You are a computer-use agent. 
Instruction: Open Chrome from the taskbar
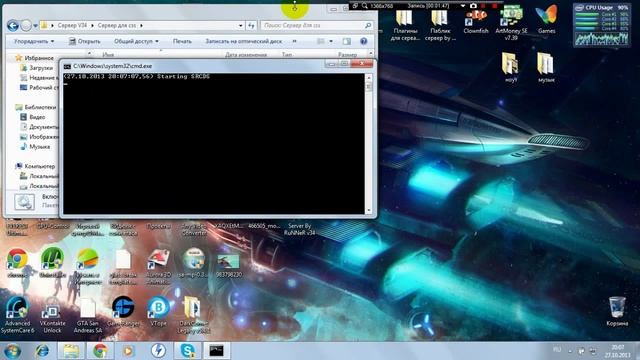tap(100, 351)
